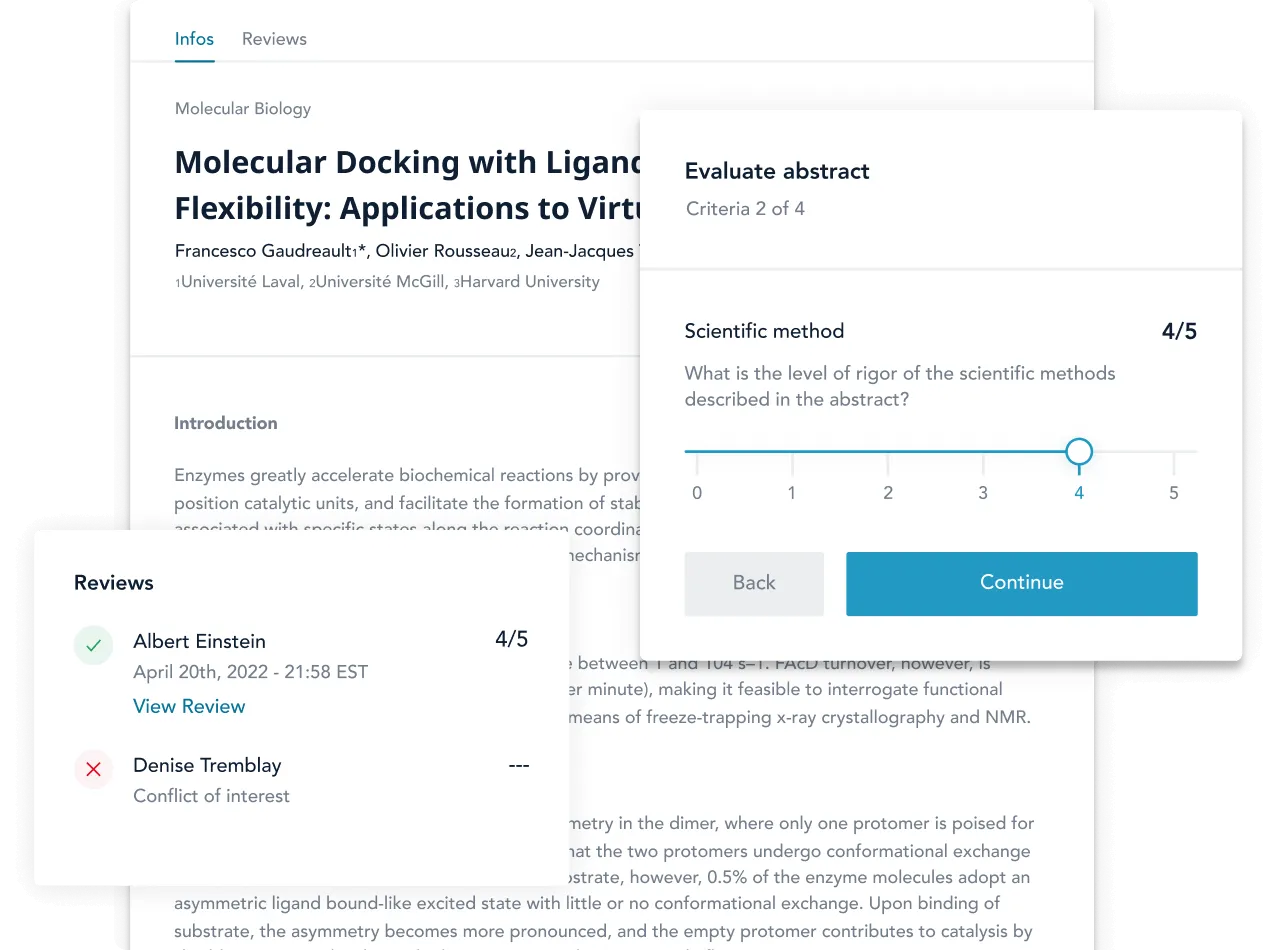Viewport: 1278px width, 950px height.
Task: Select the Infos tab
Action: click(x=194, y=39)
